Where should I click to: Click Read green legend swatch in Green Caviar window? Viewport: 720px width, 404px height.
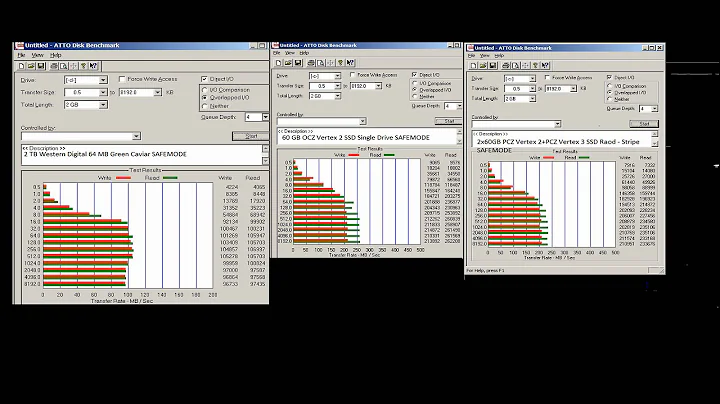pos(170,178)
